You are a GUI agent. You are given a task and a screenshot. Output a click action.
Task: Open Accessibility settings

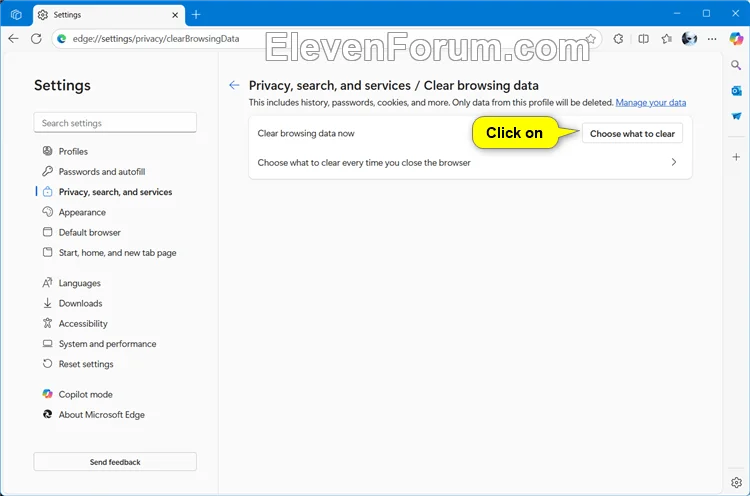83,323
